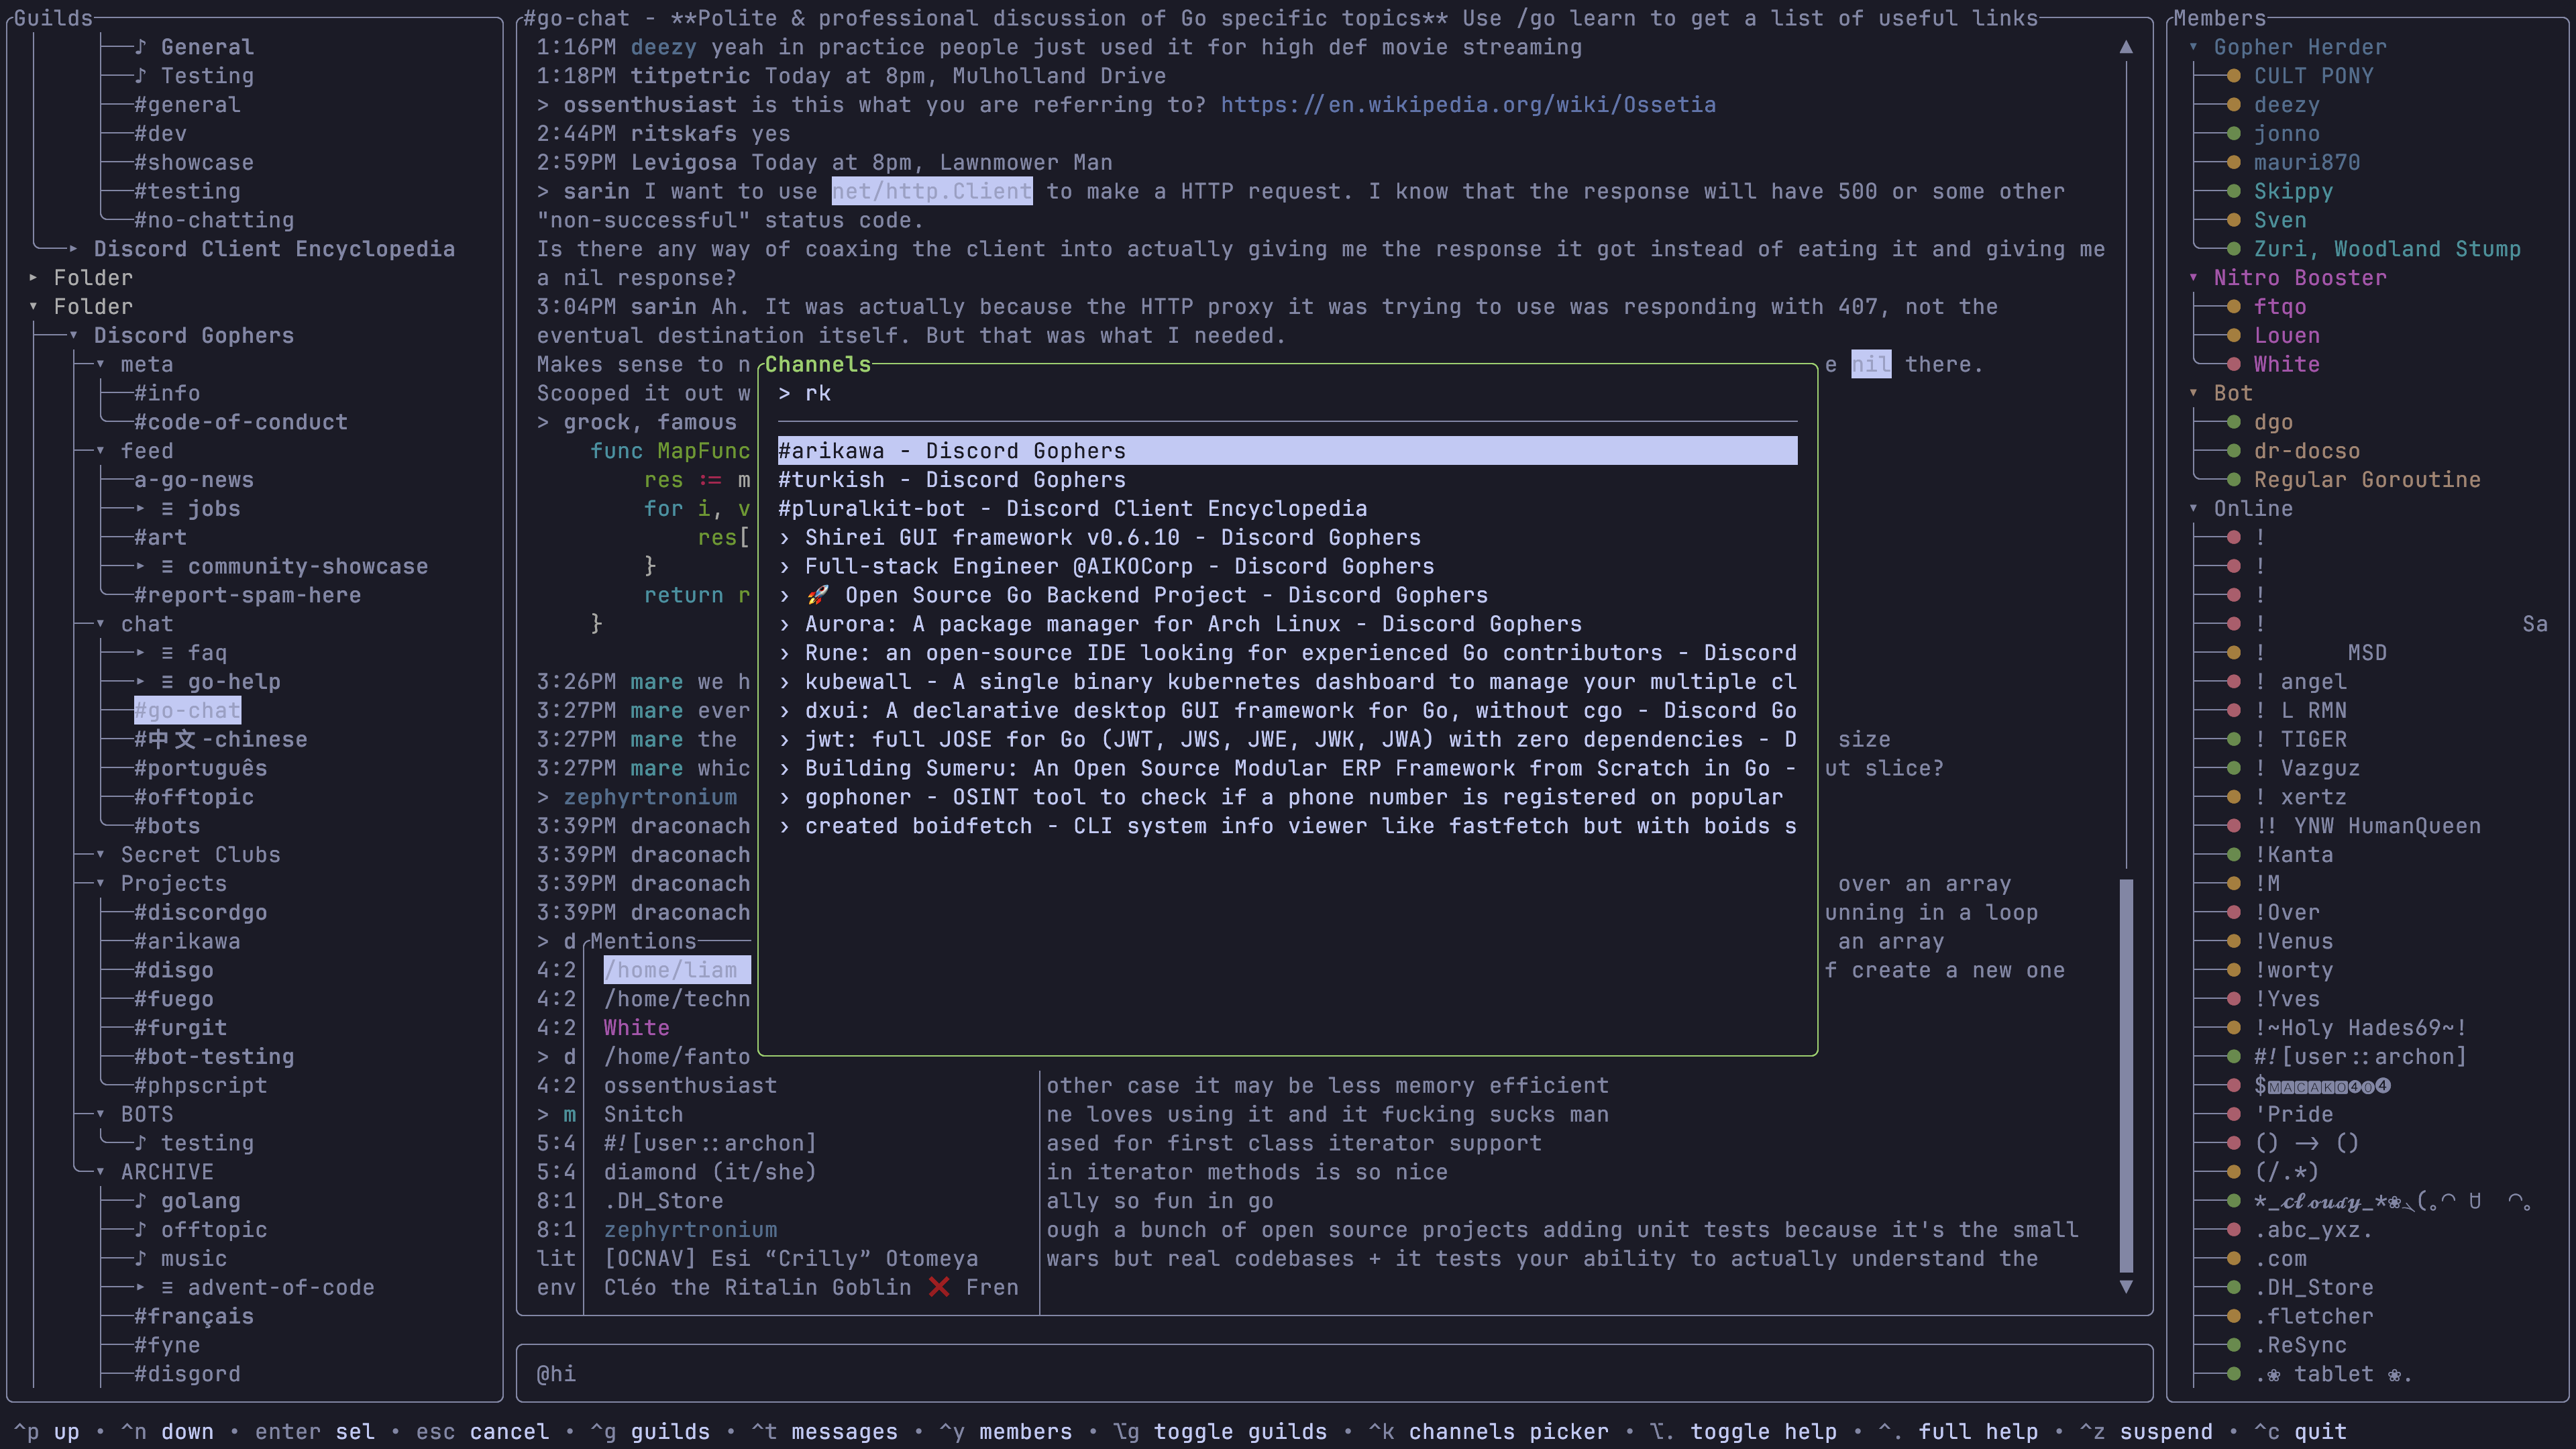Collapse the Discord Gophers guild
The width and height of the screenshot is (2576, 1449).
73,336
